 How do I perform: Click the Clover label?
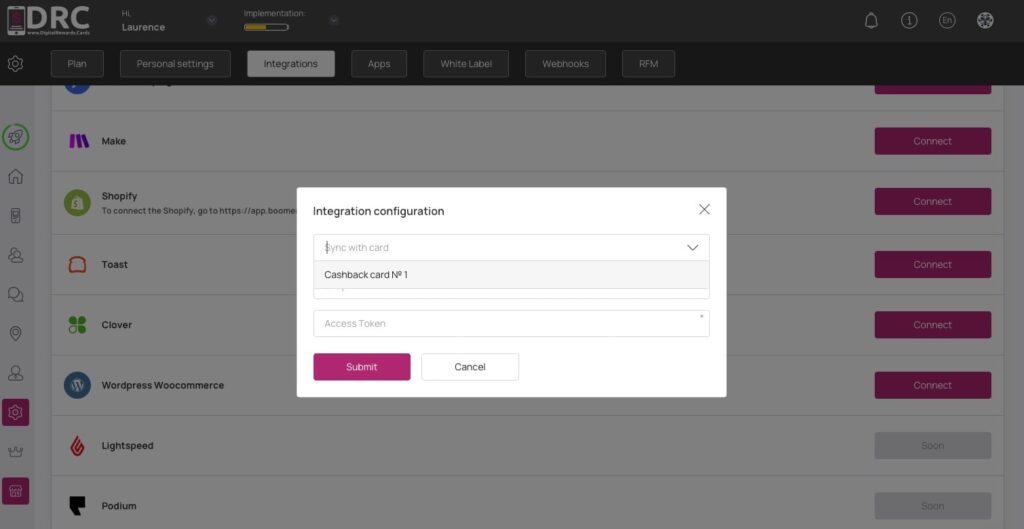click(117, 325)
